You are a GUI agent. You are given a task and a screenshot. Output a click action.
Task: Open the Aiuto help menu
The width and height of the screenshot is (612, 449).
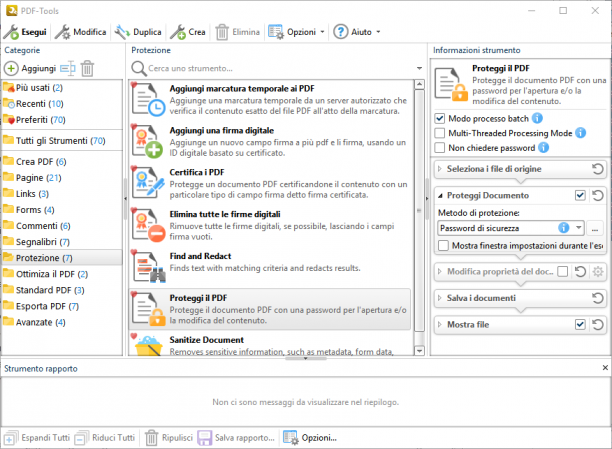point(356,32)
